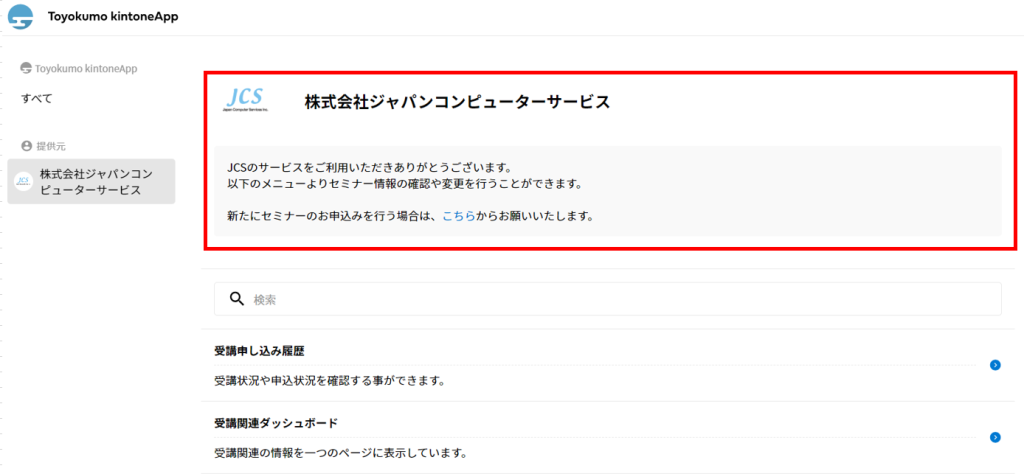This screenshot has height=474, width=1024.
Task: Click the large JCS company logo
Action: pos(246,100)
